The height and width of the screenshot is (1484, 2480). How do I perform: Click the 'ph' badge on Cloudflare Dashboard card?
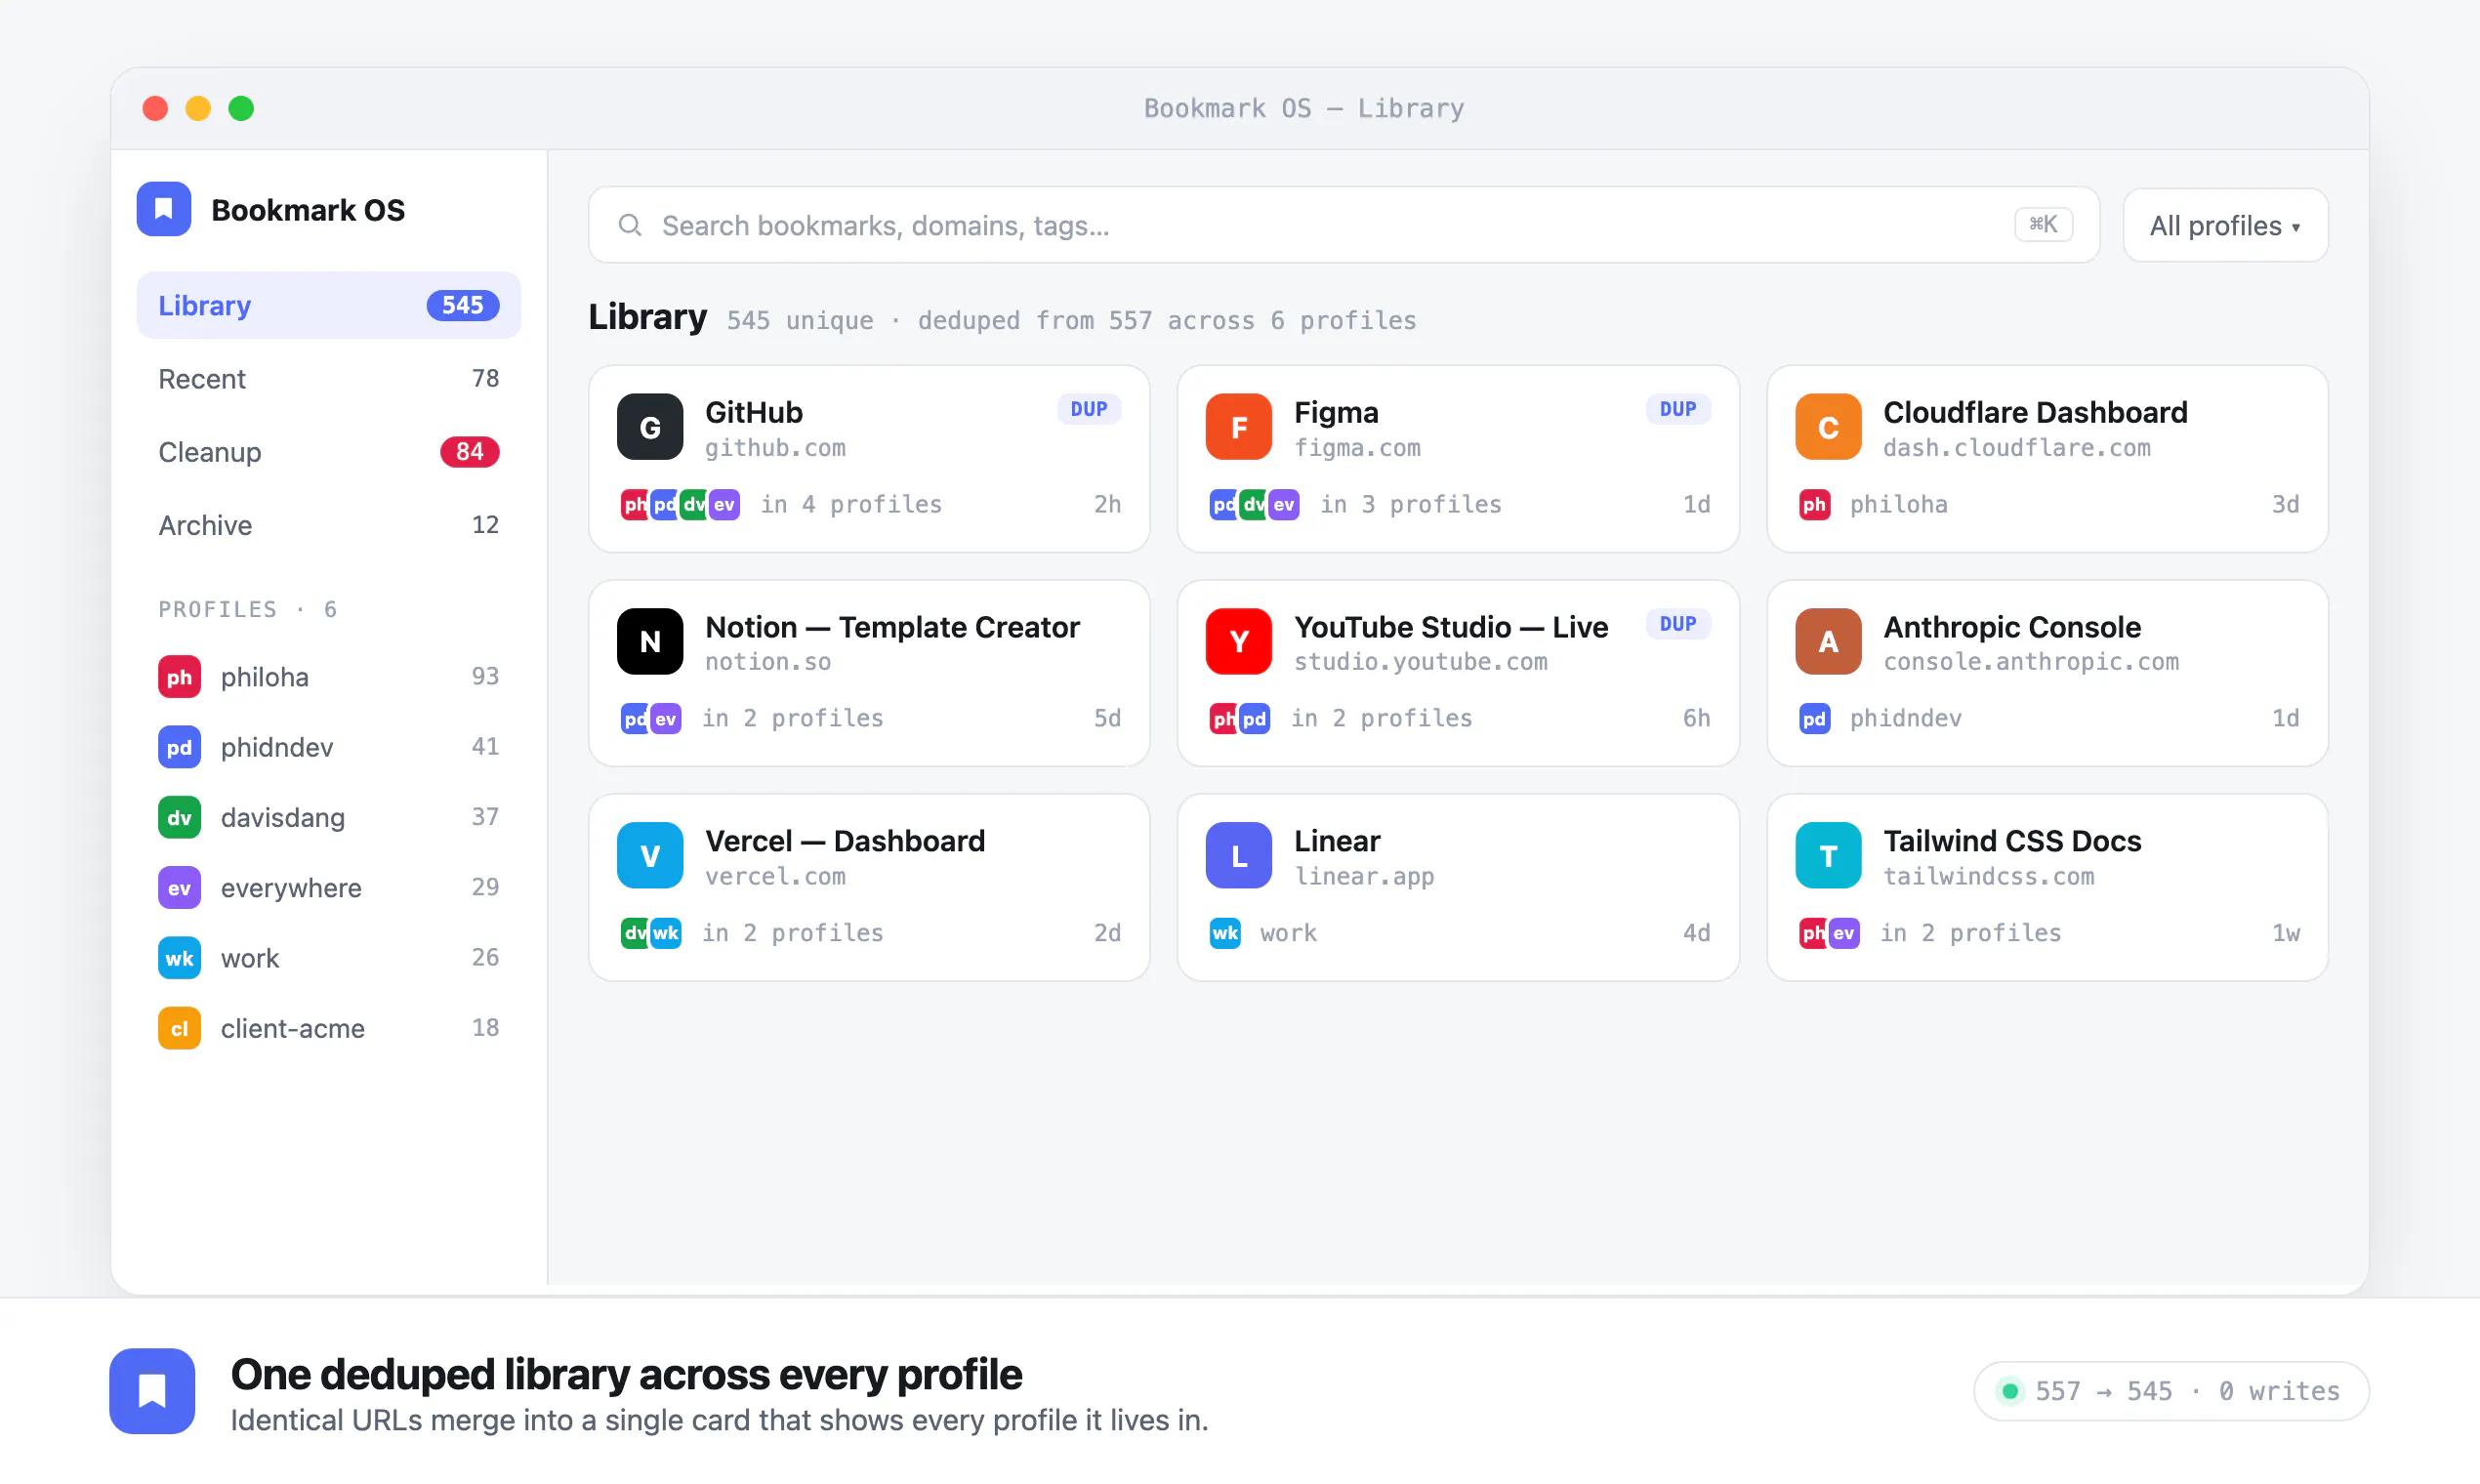(1814, 504)
